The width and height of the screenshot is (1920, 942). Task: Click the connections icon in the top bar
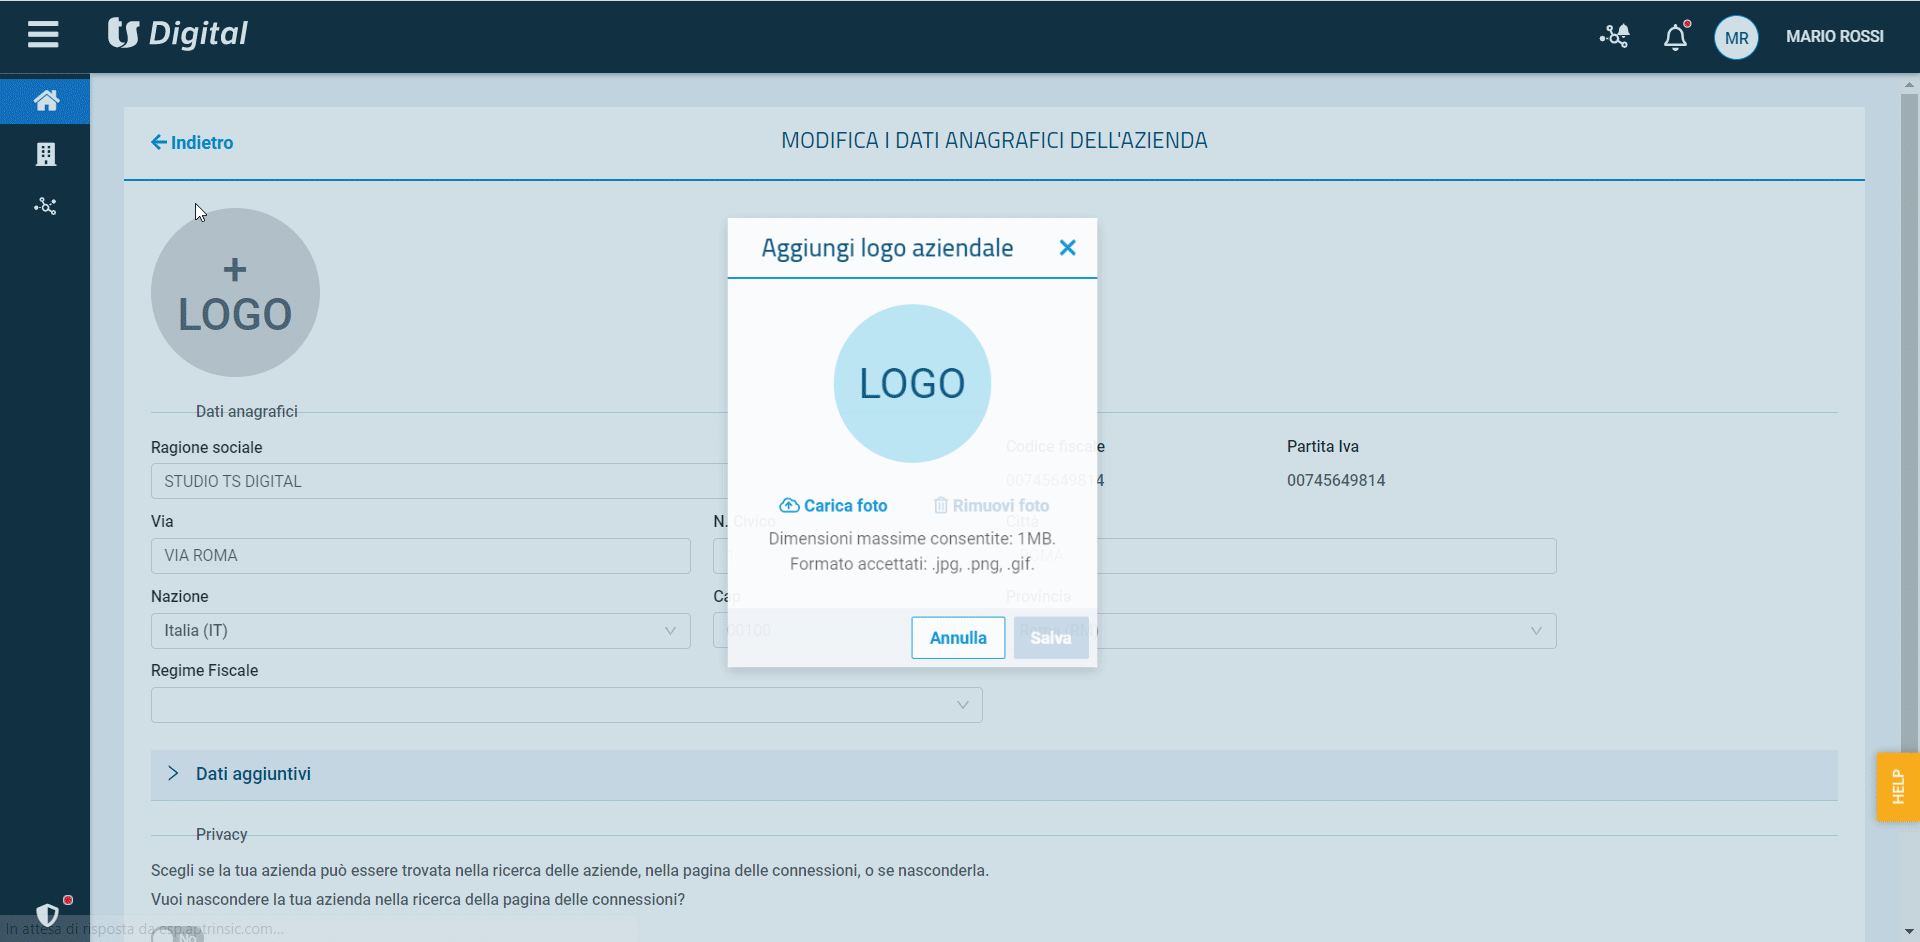[1613, 36]
